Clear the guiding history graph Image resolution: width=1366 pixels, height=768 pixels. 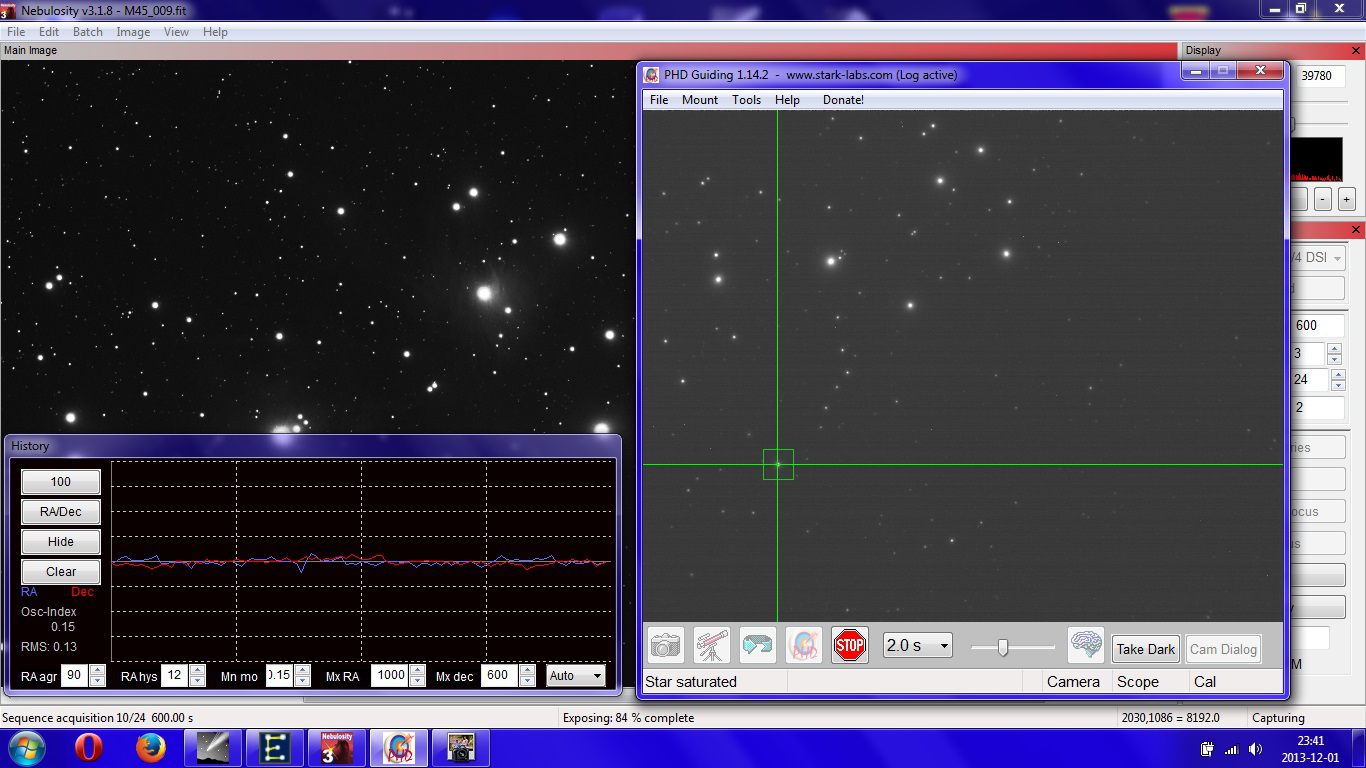[59, 571]
